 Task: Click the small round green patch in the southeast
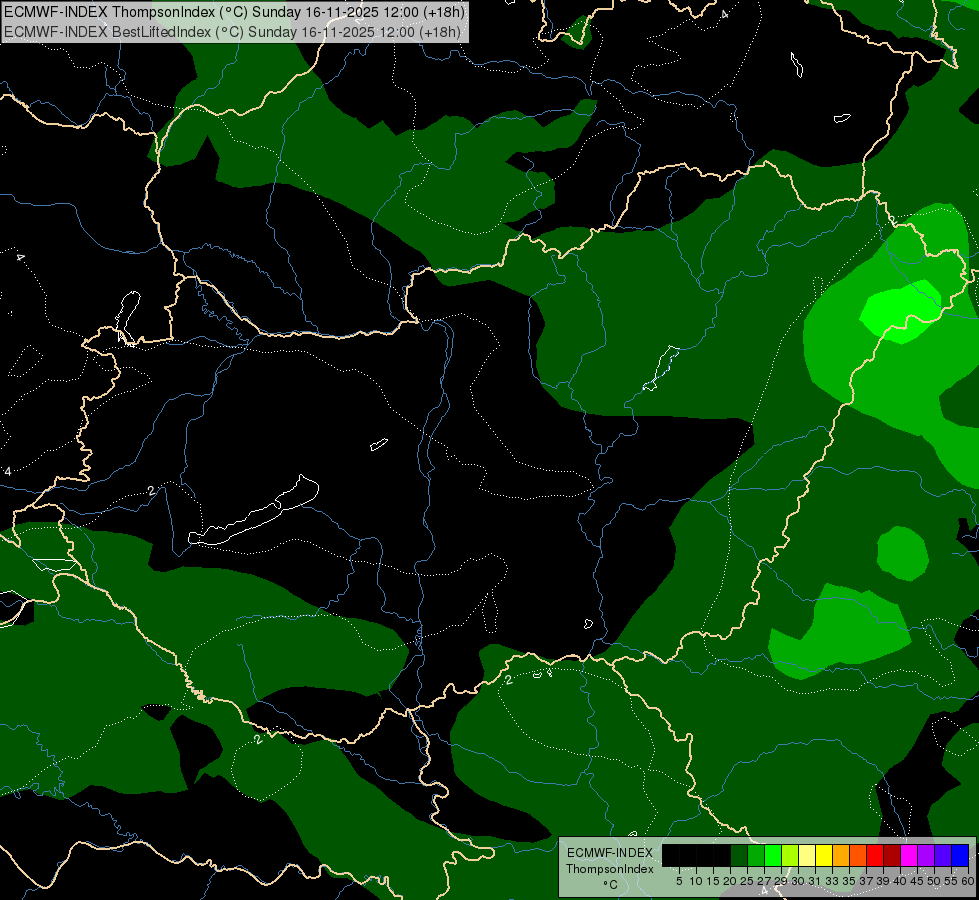coord(902,552)
